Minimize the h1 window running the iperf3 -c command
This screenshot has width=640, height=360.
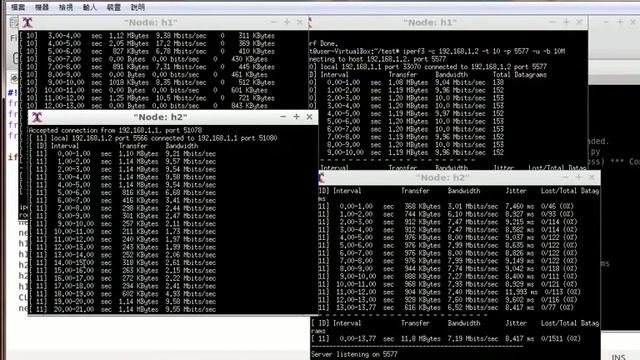pos(552,22)
